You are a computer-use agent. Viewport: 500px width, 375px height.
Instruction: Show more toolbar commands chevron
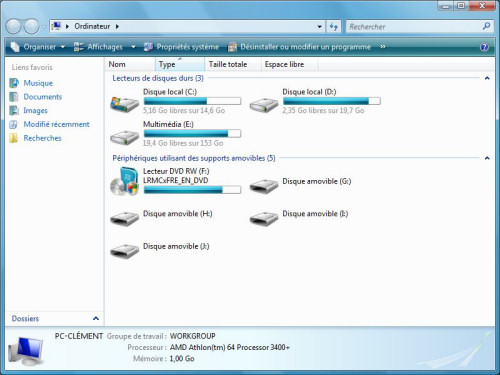[x=383, y=47]
